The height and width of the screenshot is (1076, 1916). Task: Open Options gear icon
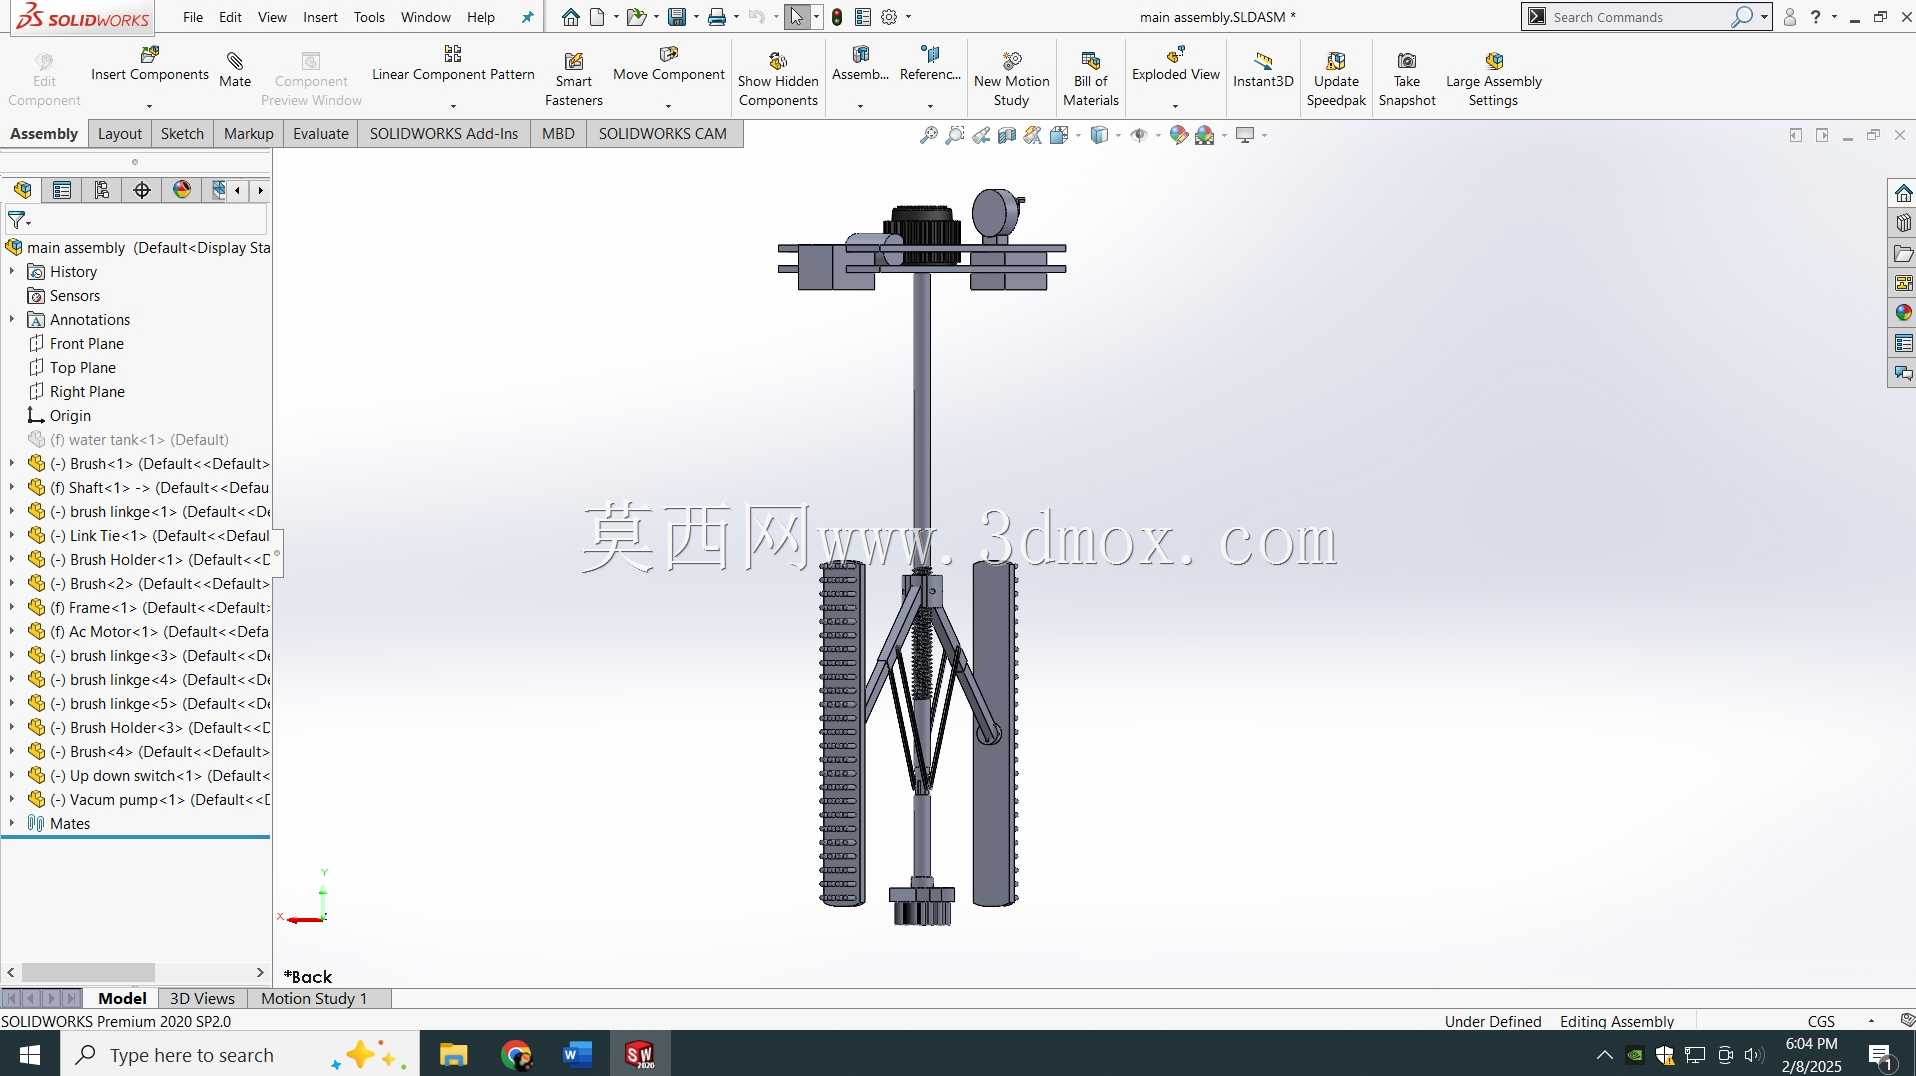click(889, 17)
